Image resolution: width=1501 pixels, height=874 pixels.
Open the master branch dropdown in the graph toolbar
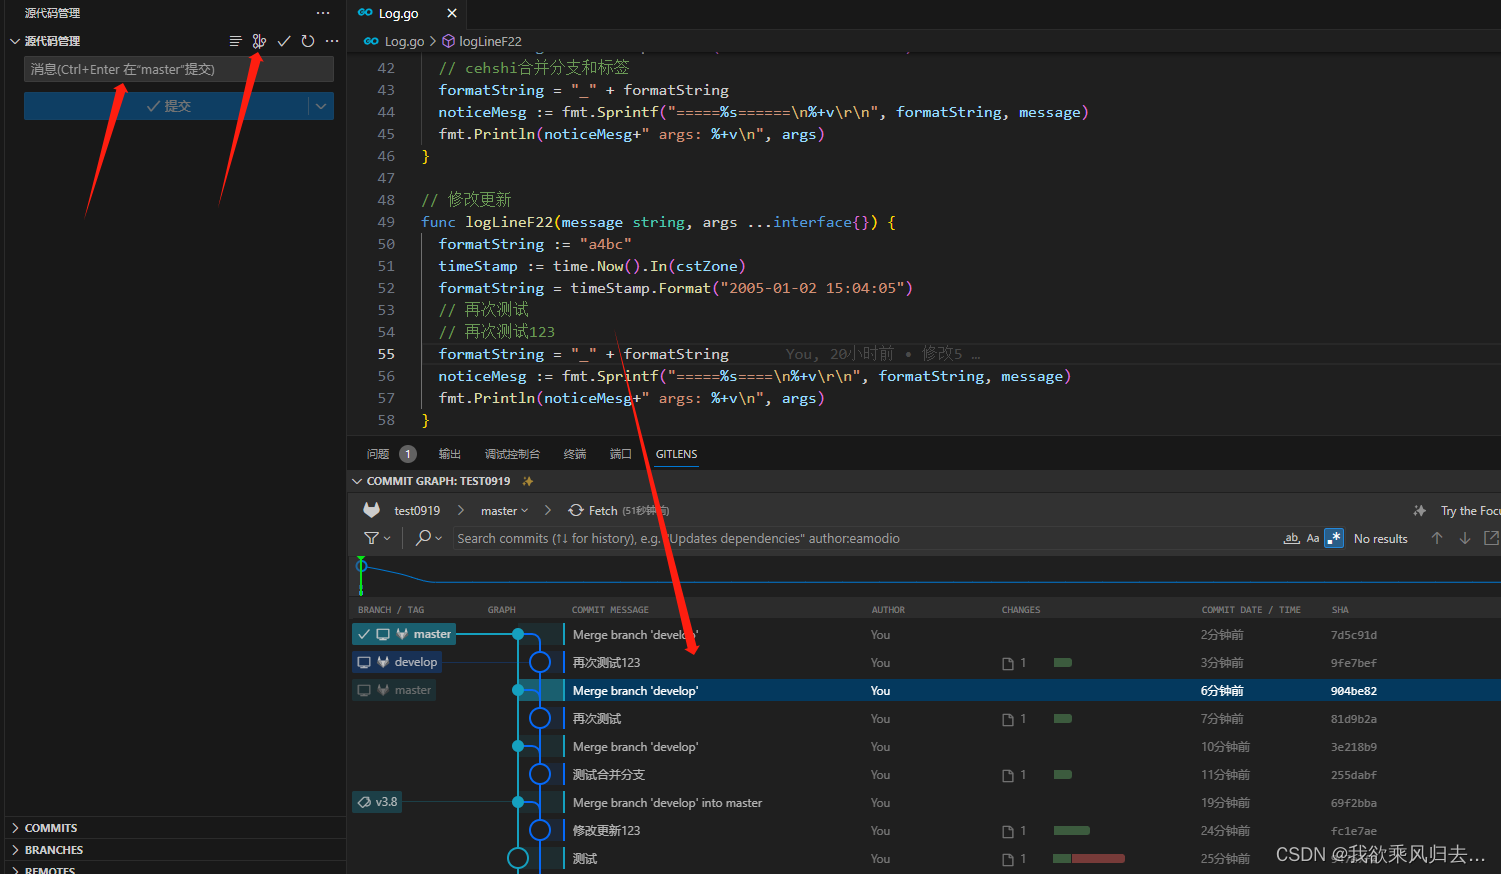[505, 510]
